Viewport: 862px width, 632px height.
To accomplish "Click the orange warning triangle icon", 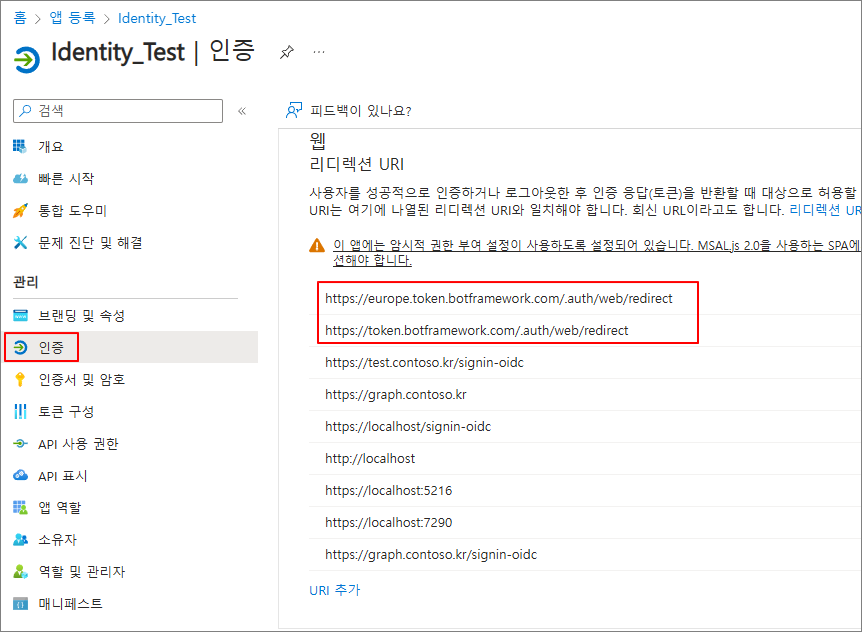I will 317,245.
